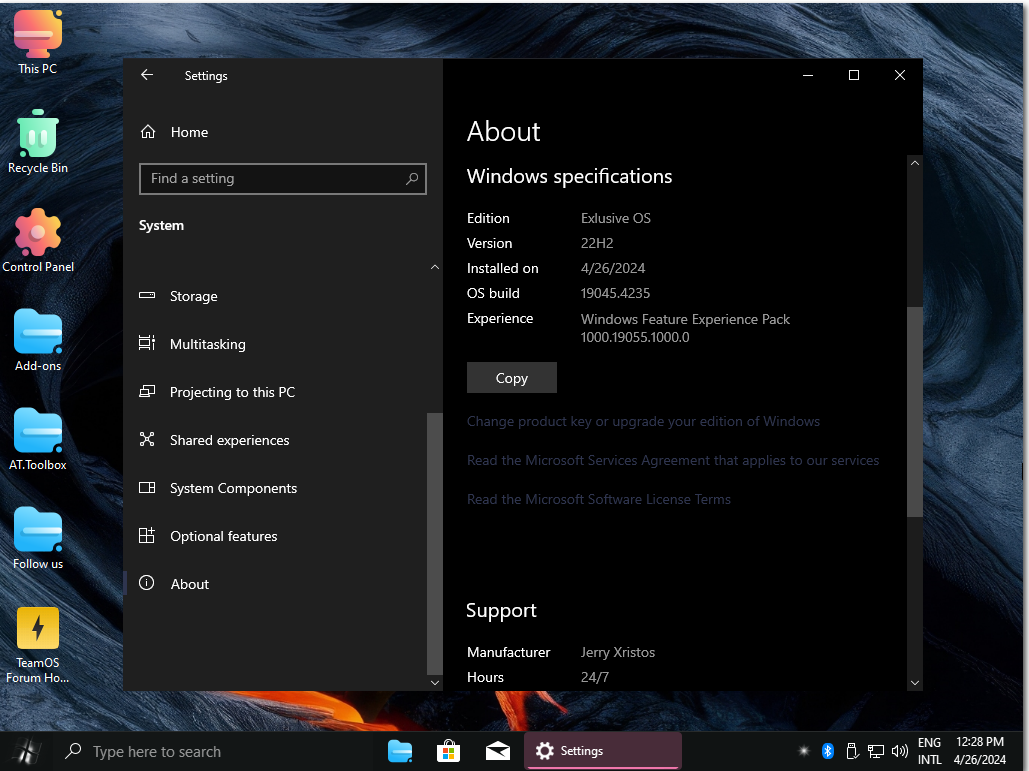
Task: Open the volume control in system tray
Action: click(899, 751)
